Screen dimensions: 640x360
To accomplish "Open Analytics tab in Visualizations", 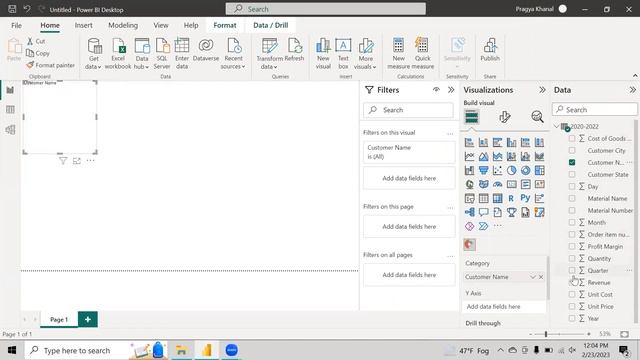I will pos(538,117).
